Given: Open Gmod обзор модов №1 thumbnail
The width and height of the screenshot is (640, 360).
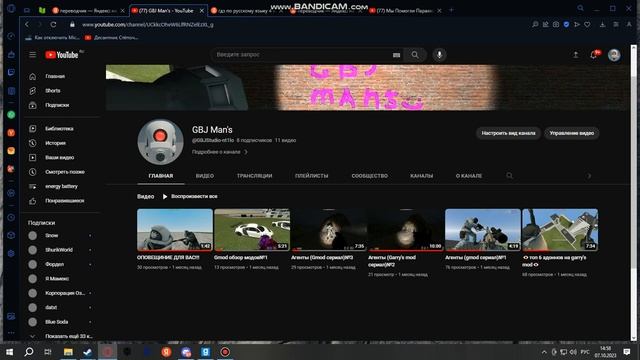Looking at the screenshot, I should (252, 230).
